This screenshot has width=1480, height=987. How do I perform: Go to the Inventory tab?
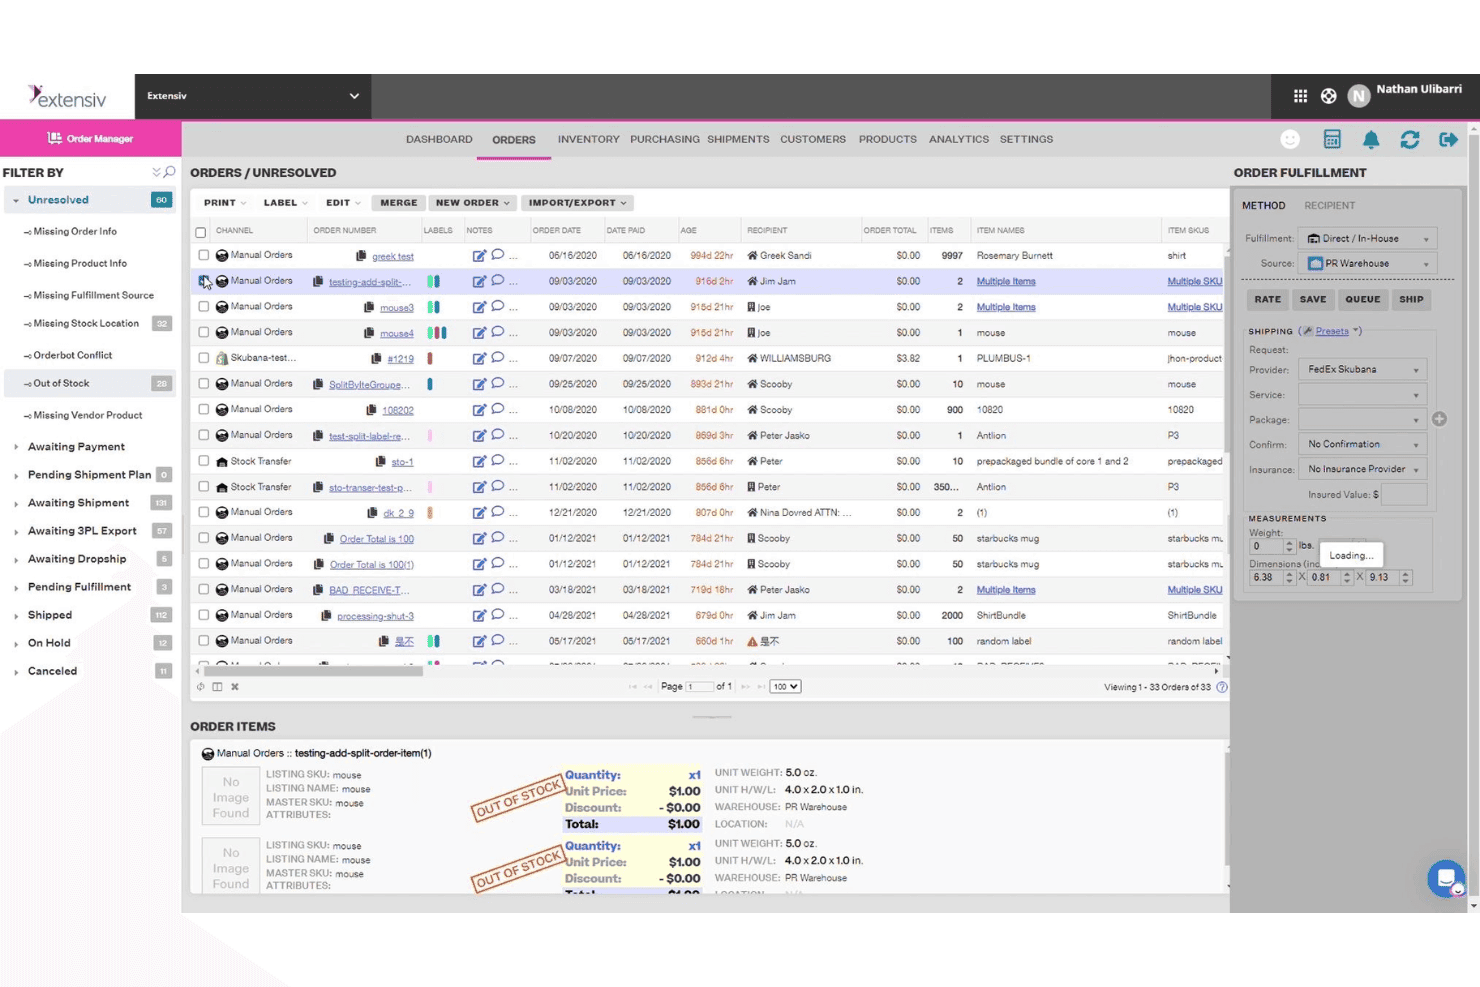(588, 139)
